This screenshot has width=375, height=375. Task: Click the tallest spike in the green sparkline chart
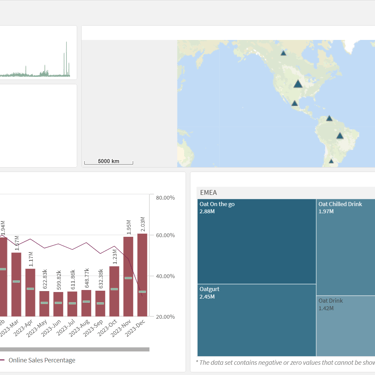point(66,58)
